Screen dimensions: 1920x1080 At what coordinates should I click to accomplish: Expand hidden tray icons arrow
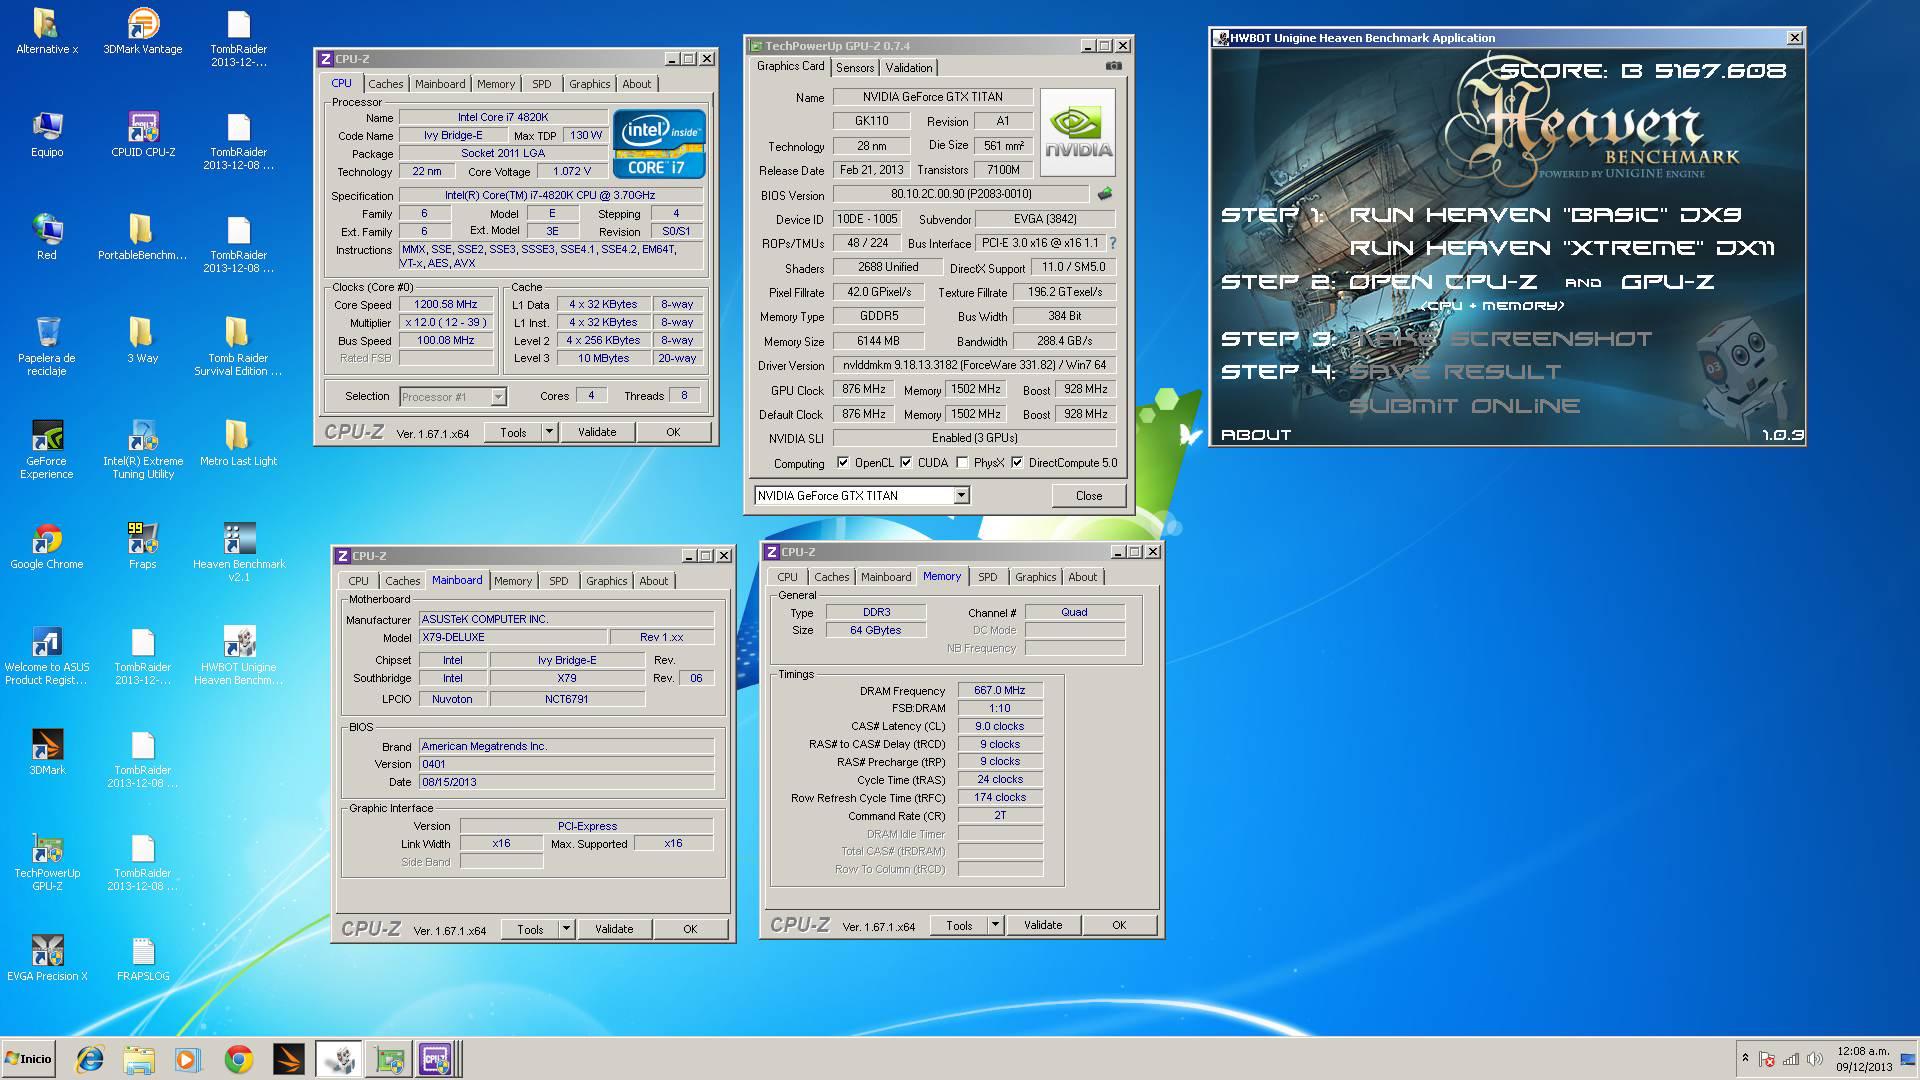tap(1745, 1058)
